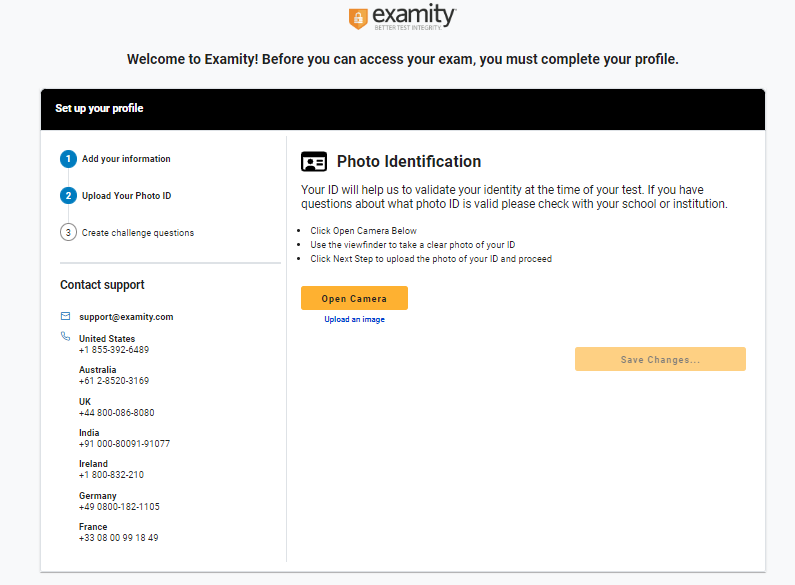Click the support@examity.com email address

tap(126, 317)
